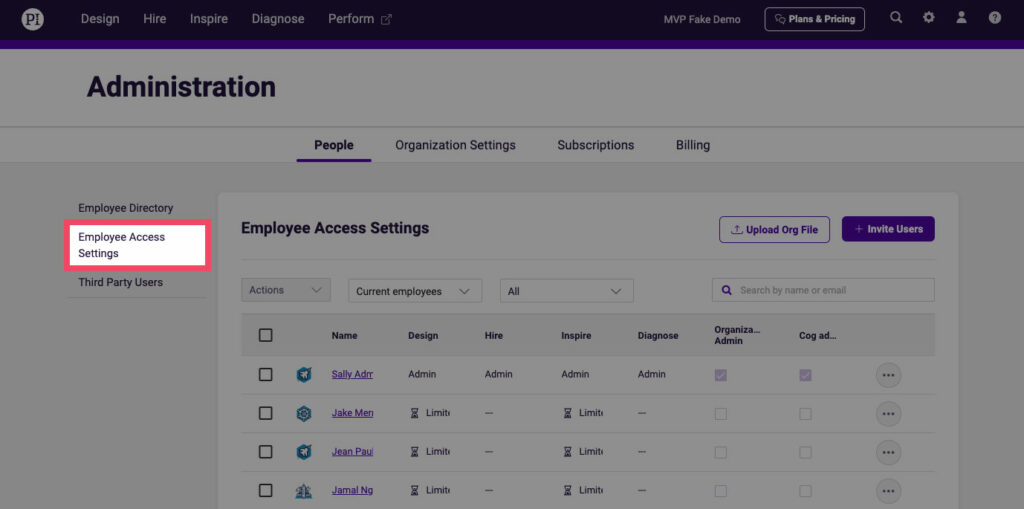Open the user profile icon
This screenshot has height=509, width=1024.
tap(962, 18)
